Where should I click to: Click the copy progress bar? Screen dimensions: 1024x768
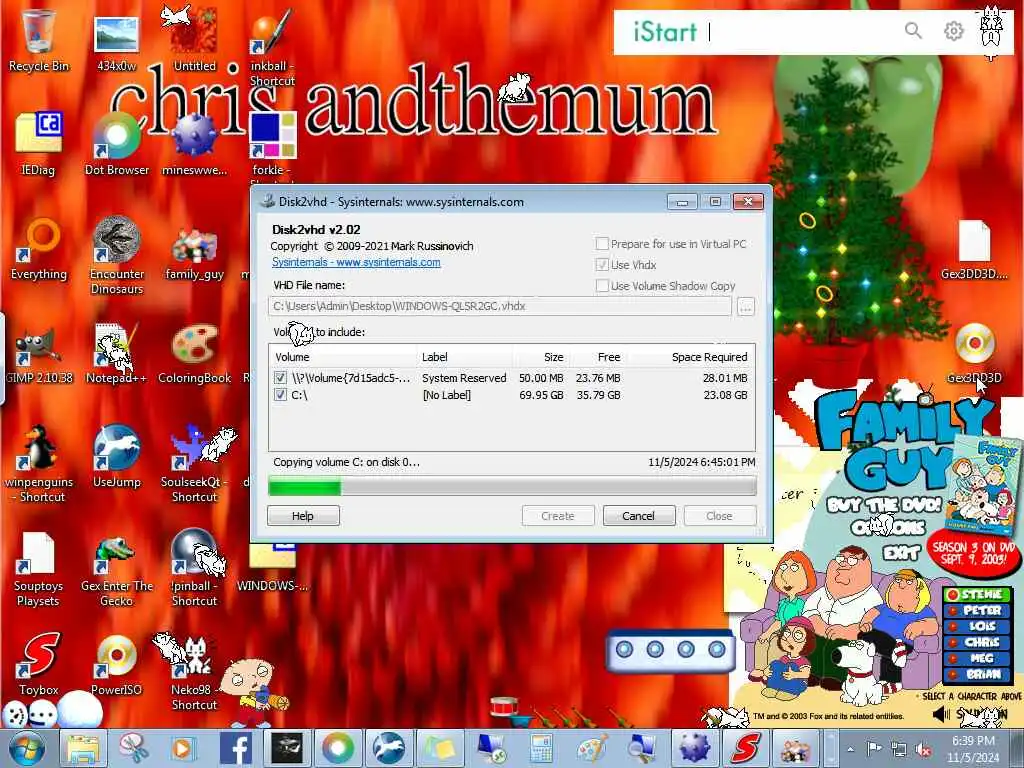[512, 486]
